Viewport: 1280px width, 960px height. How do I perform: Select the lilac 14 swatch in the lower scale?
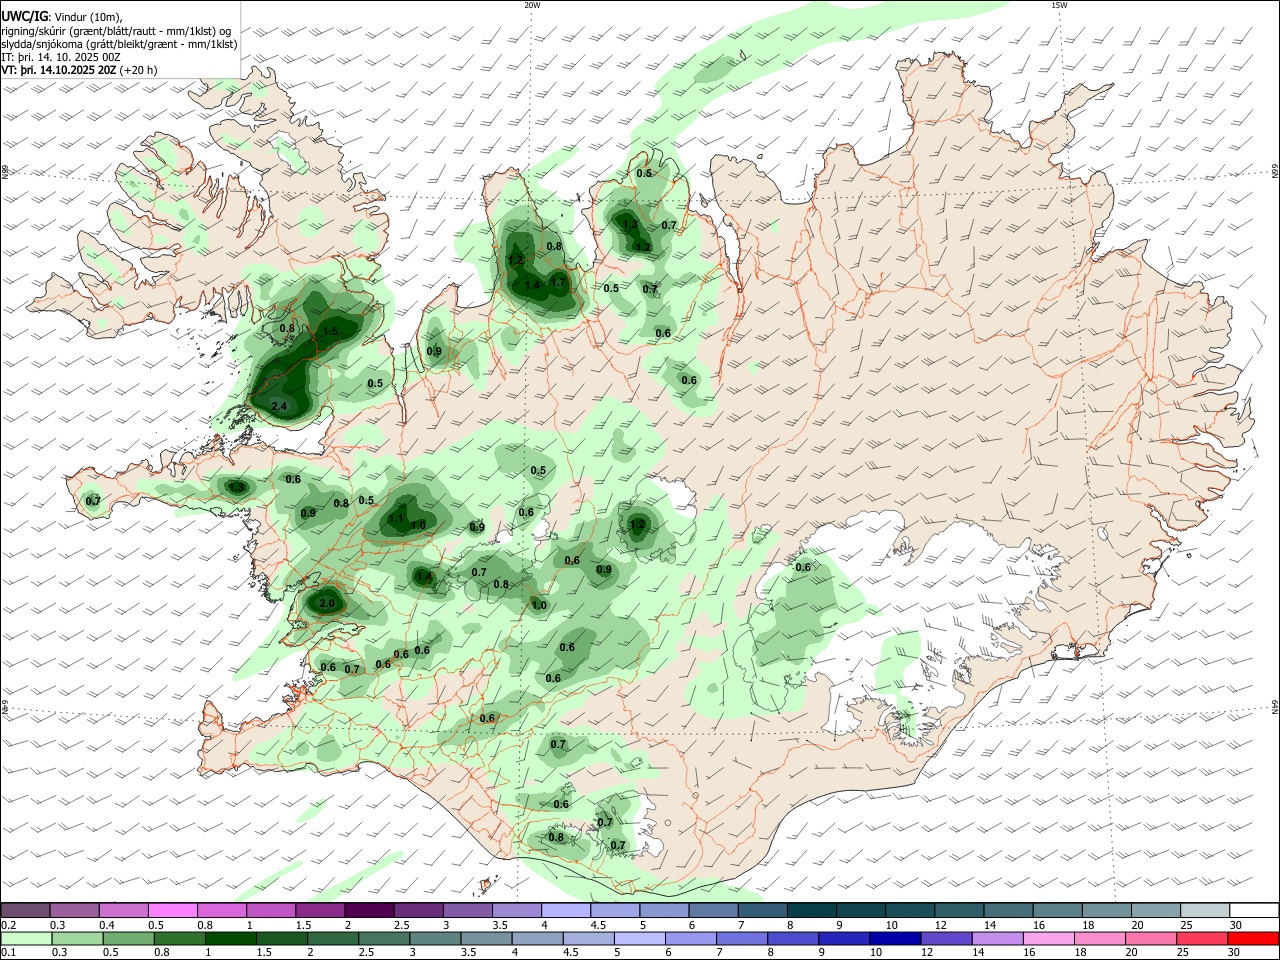click(x=998, y=938)
